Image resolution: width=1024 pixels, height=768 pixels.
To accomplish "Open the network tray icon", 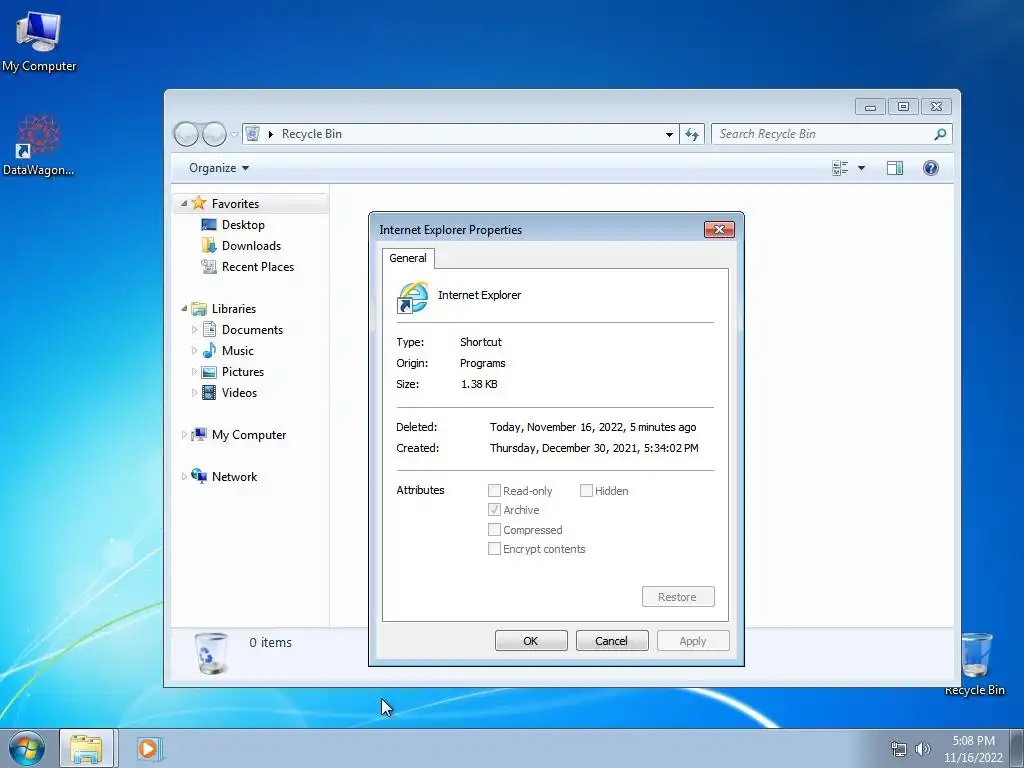I will [x=899, y=749].
